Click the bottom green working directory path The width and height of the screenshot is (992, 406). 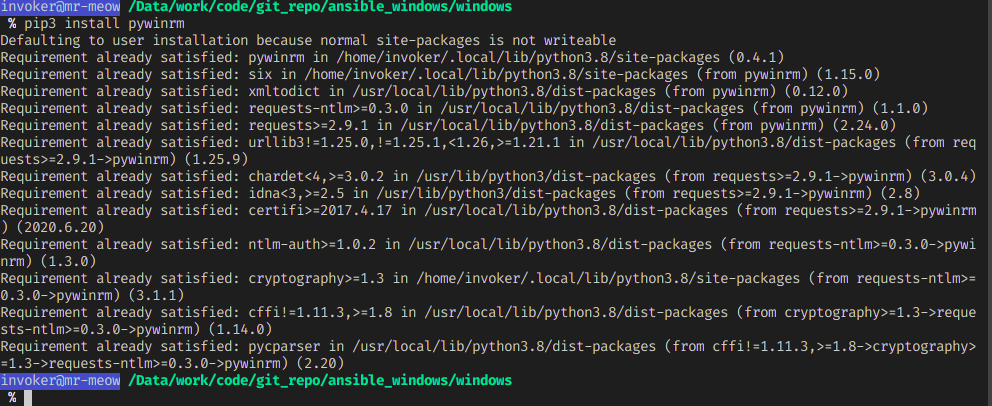tap(319, 380)
